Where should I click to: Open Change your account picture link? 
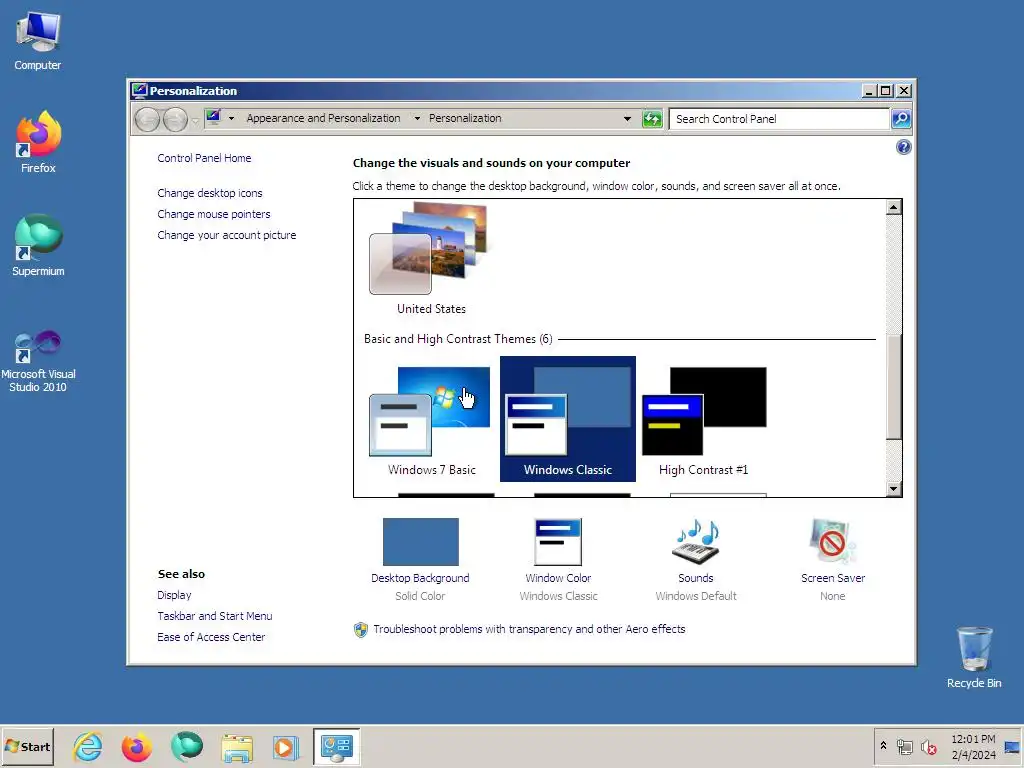(227, 235)
